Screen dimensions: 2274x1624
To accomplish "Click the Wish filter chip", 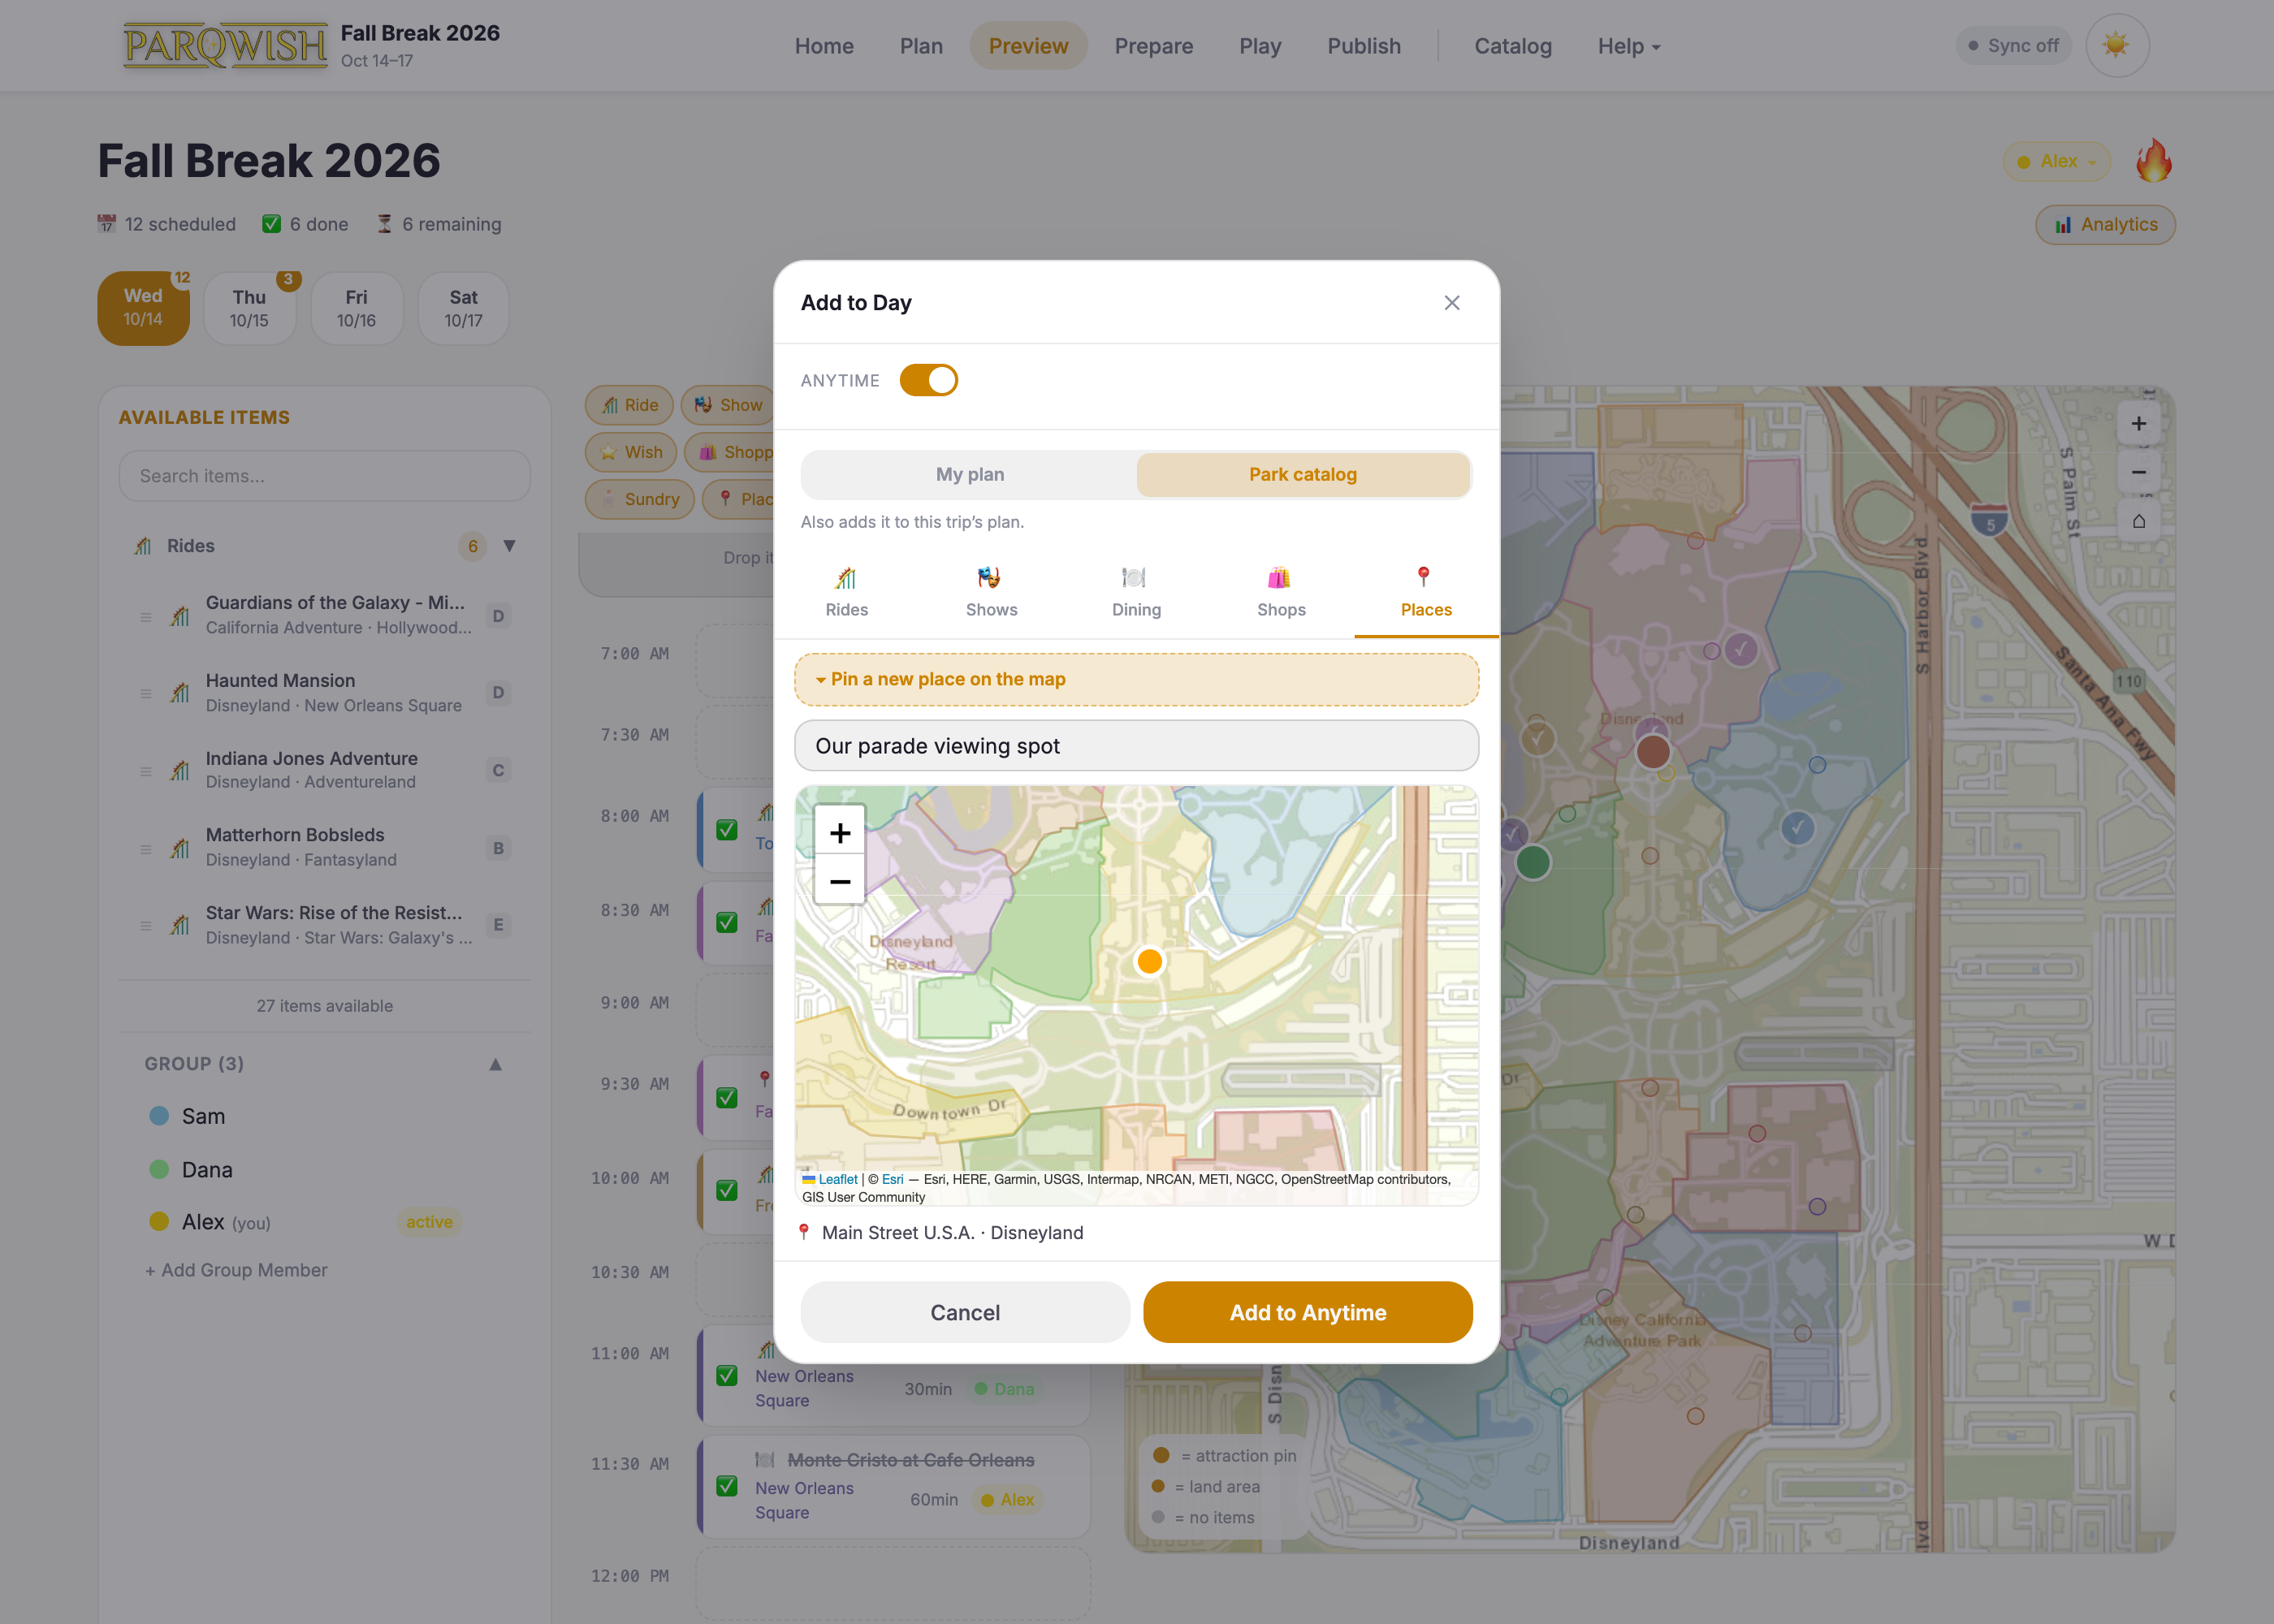I will (631, 452).
